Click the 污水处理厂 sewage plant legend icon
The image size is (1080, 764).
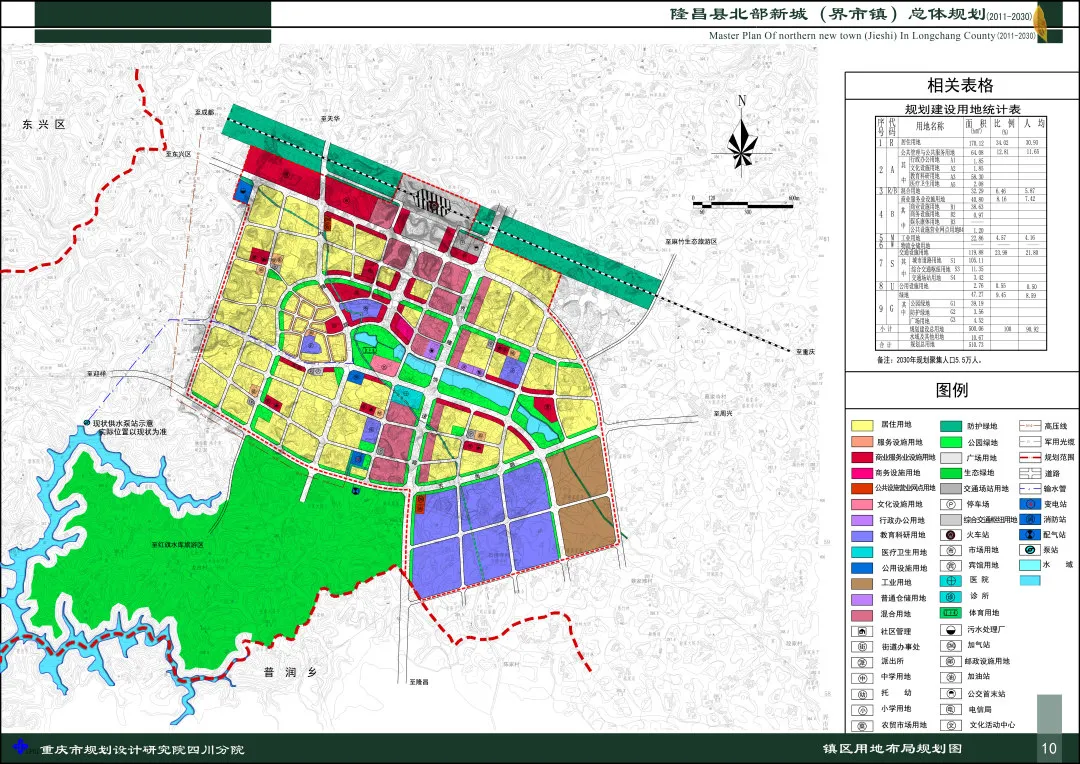point(949,631)
